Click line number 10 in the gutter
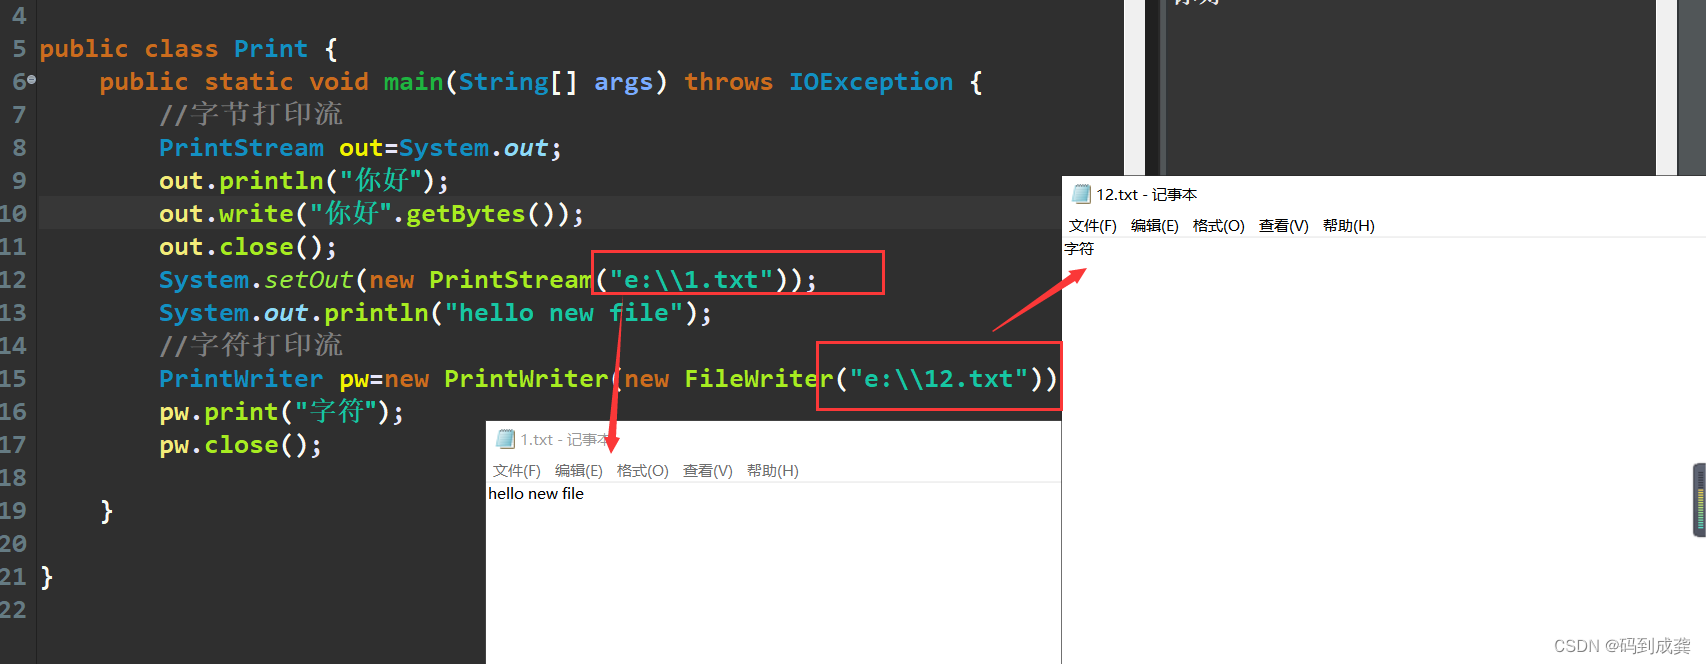This screenshot has width=1706, height=664. [x=14, y=214]
